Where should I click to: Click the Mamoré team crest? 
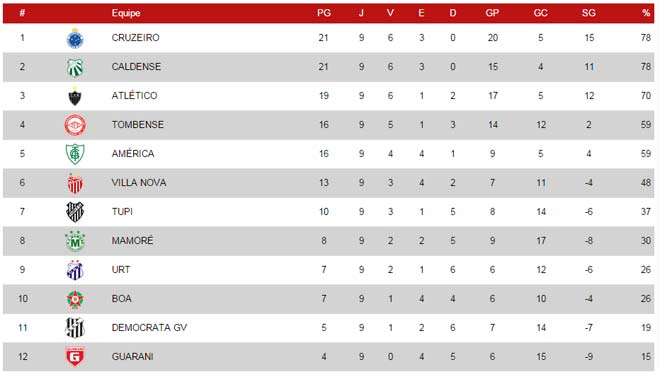pyautogui.click(x=75, y=241)
